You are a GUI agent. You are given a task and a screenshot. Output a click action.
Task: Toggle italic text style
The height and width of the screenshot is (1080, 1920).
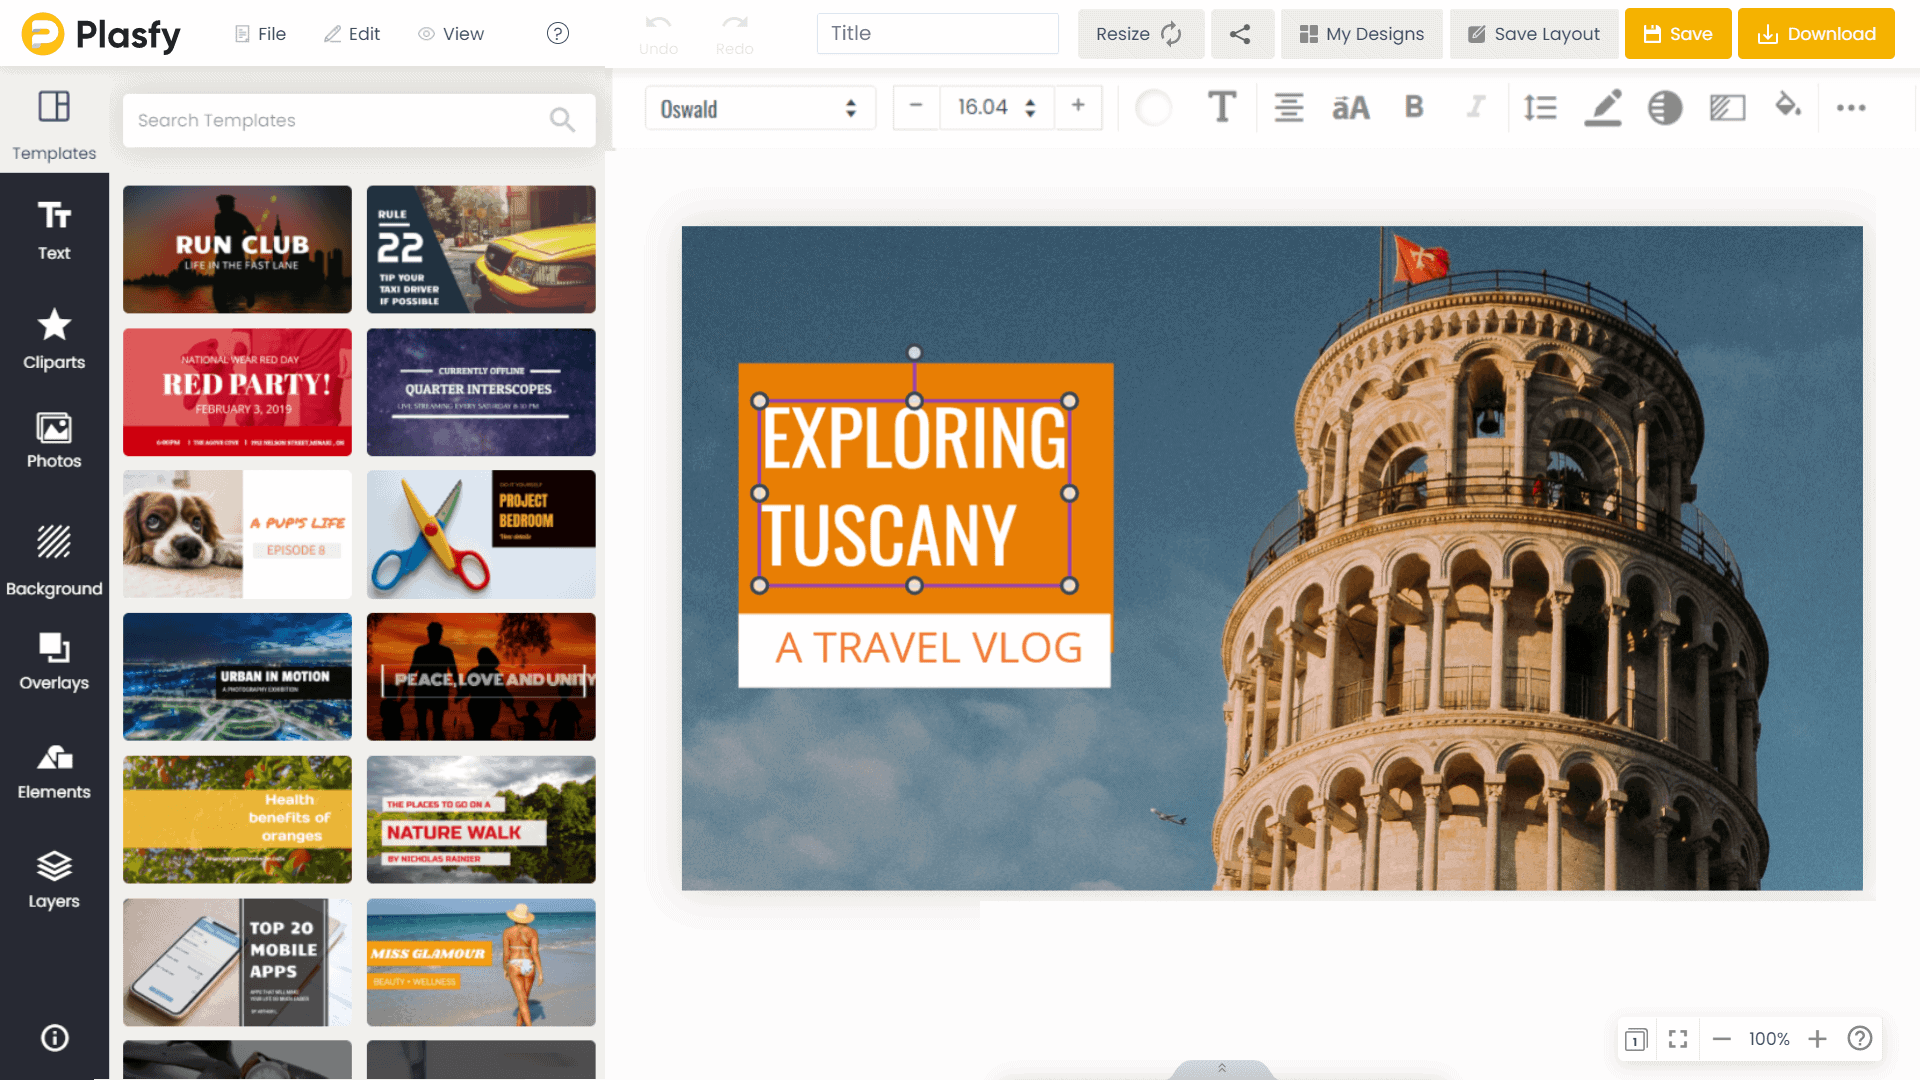click(x=1476, y=107)
